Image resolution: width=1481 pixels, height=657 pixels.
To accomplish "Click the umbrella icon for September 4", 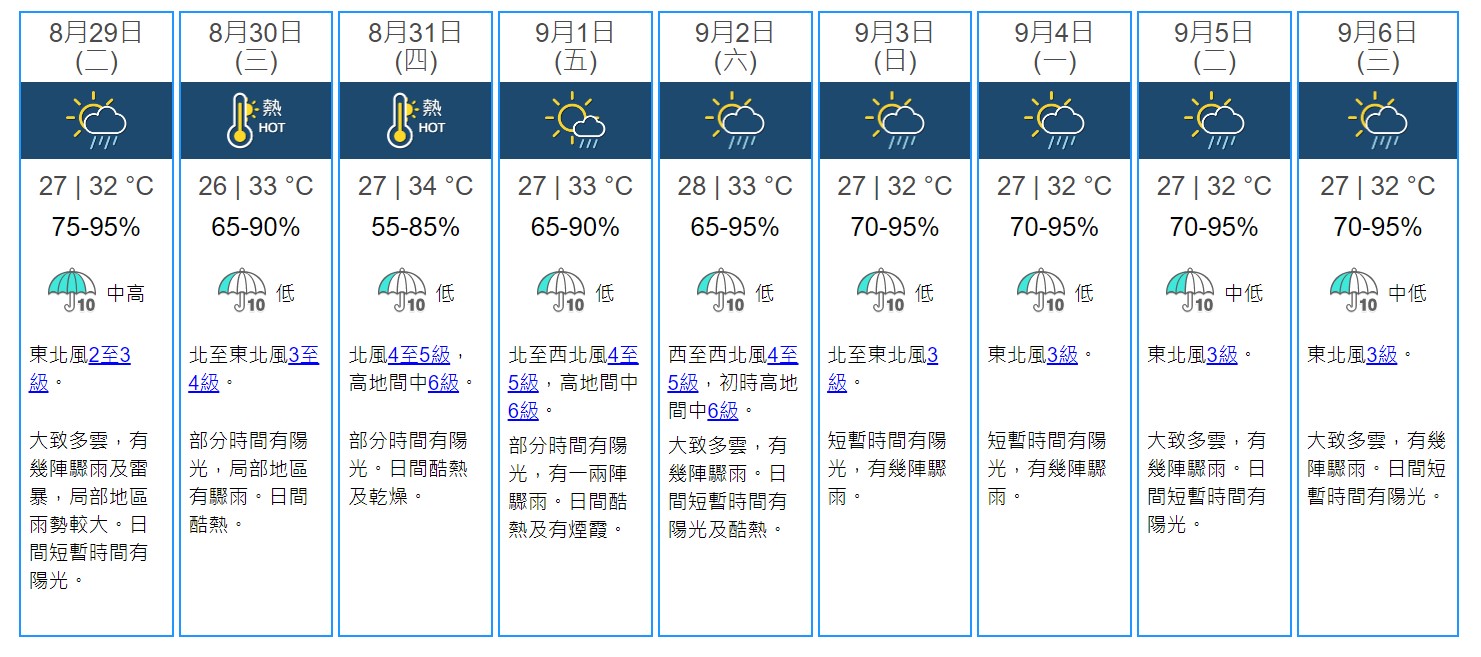I will tap(1041, 291).
